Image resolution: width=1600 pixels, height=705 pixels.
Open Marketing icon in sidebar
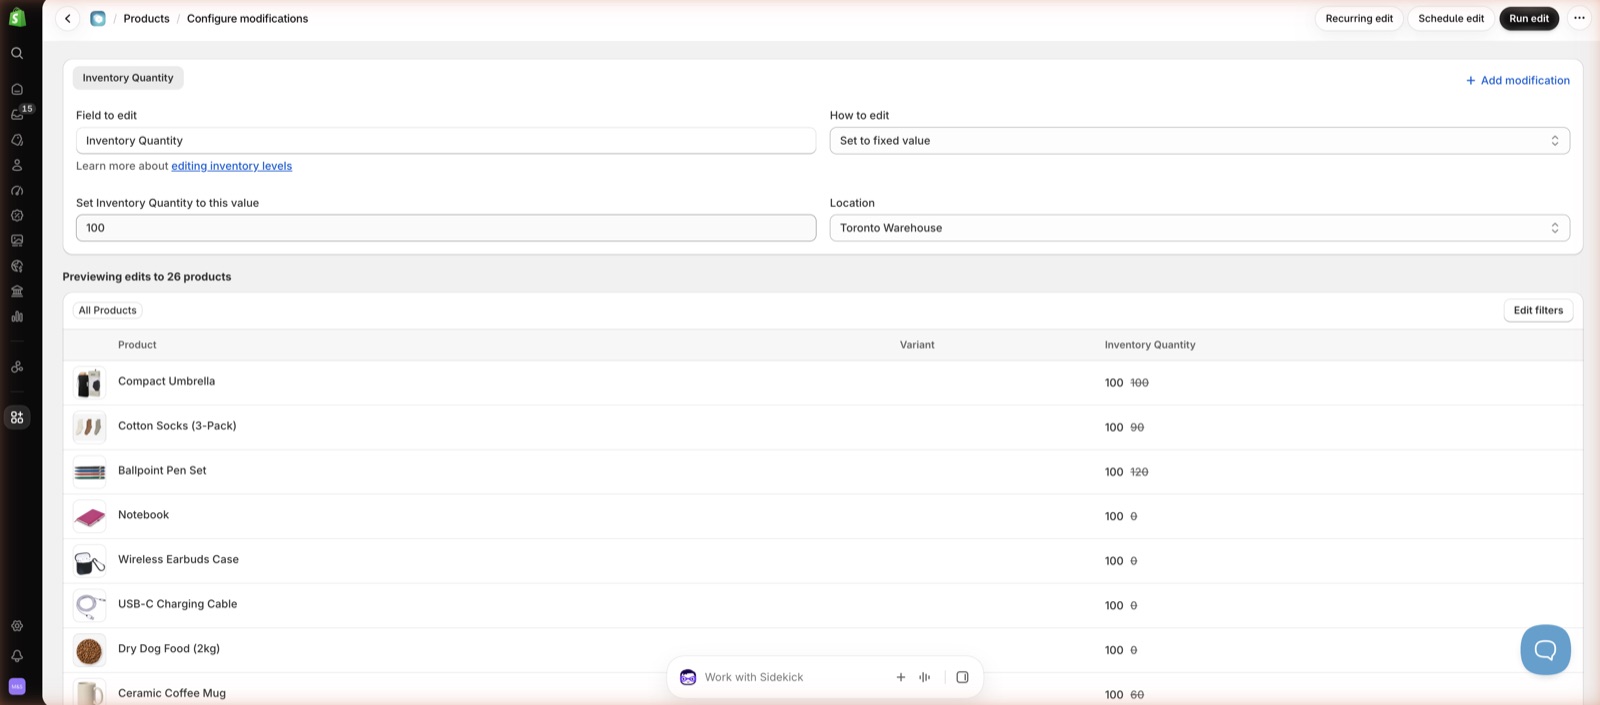point(17,190)
